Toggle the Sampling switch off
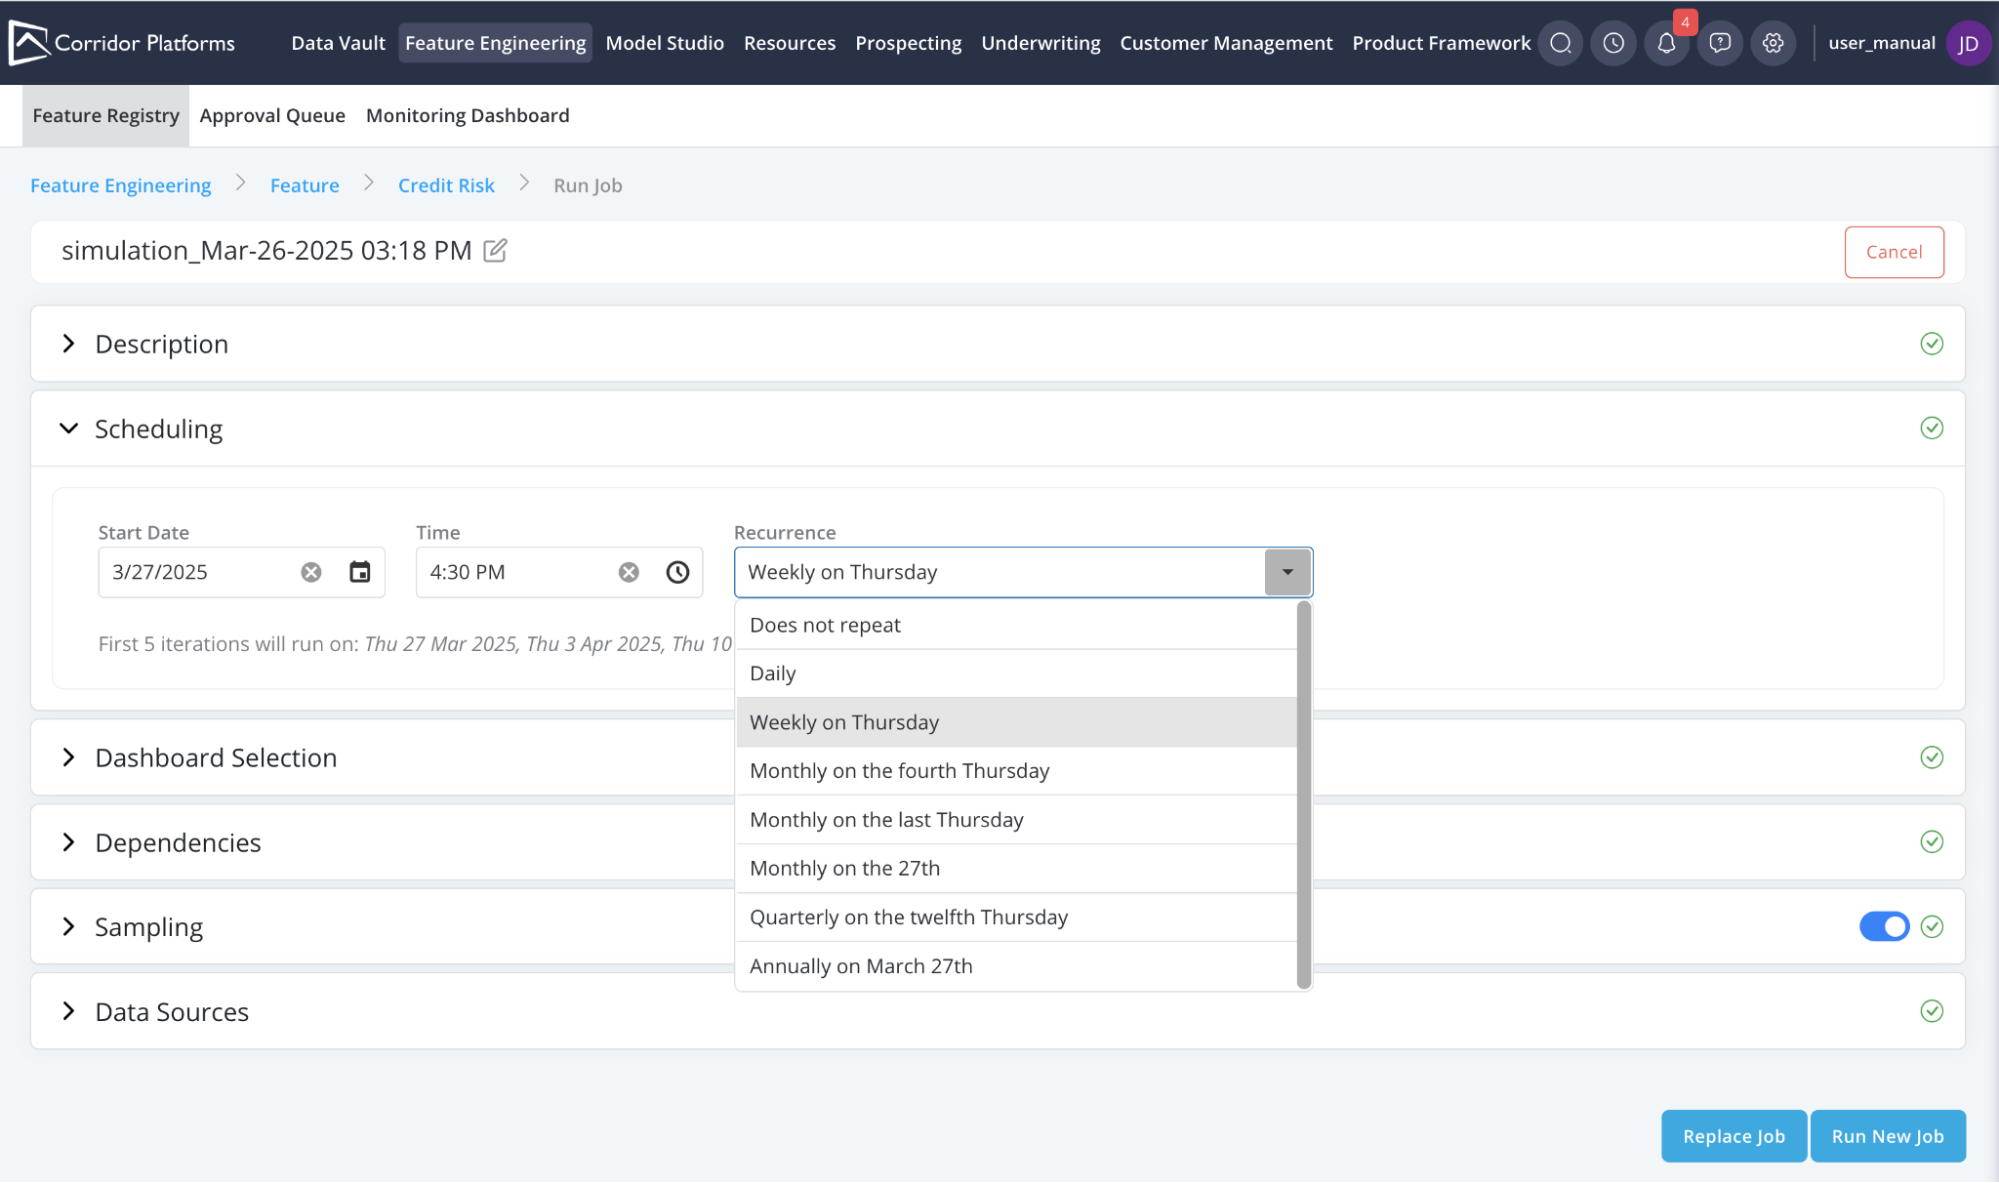This screenshot has height=1183, width=1999. pos(1884,926)
